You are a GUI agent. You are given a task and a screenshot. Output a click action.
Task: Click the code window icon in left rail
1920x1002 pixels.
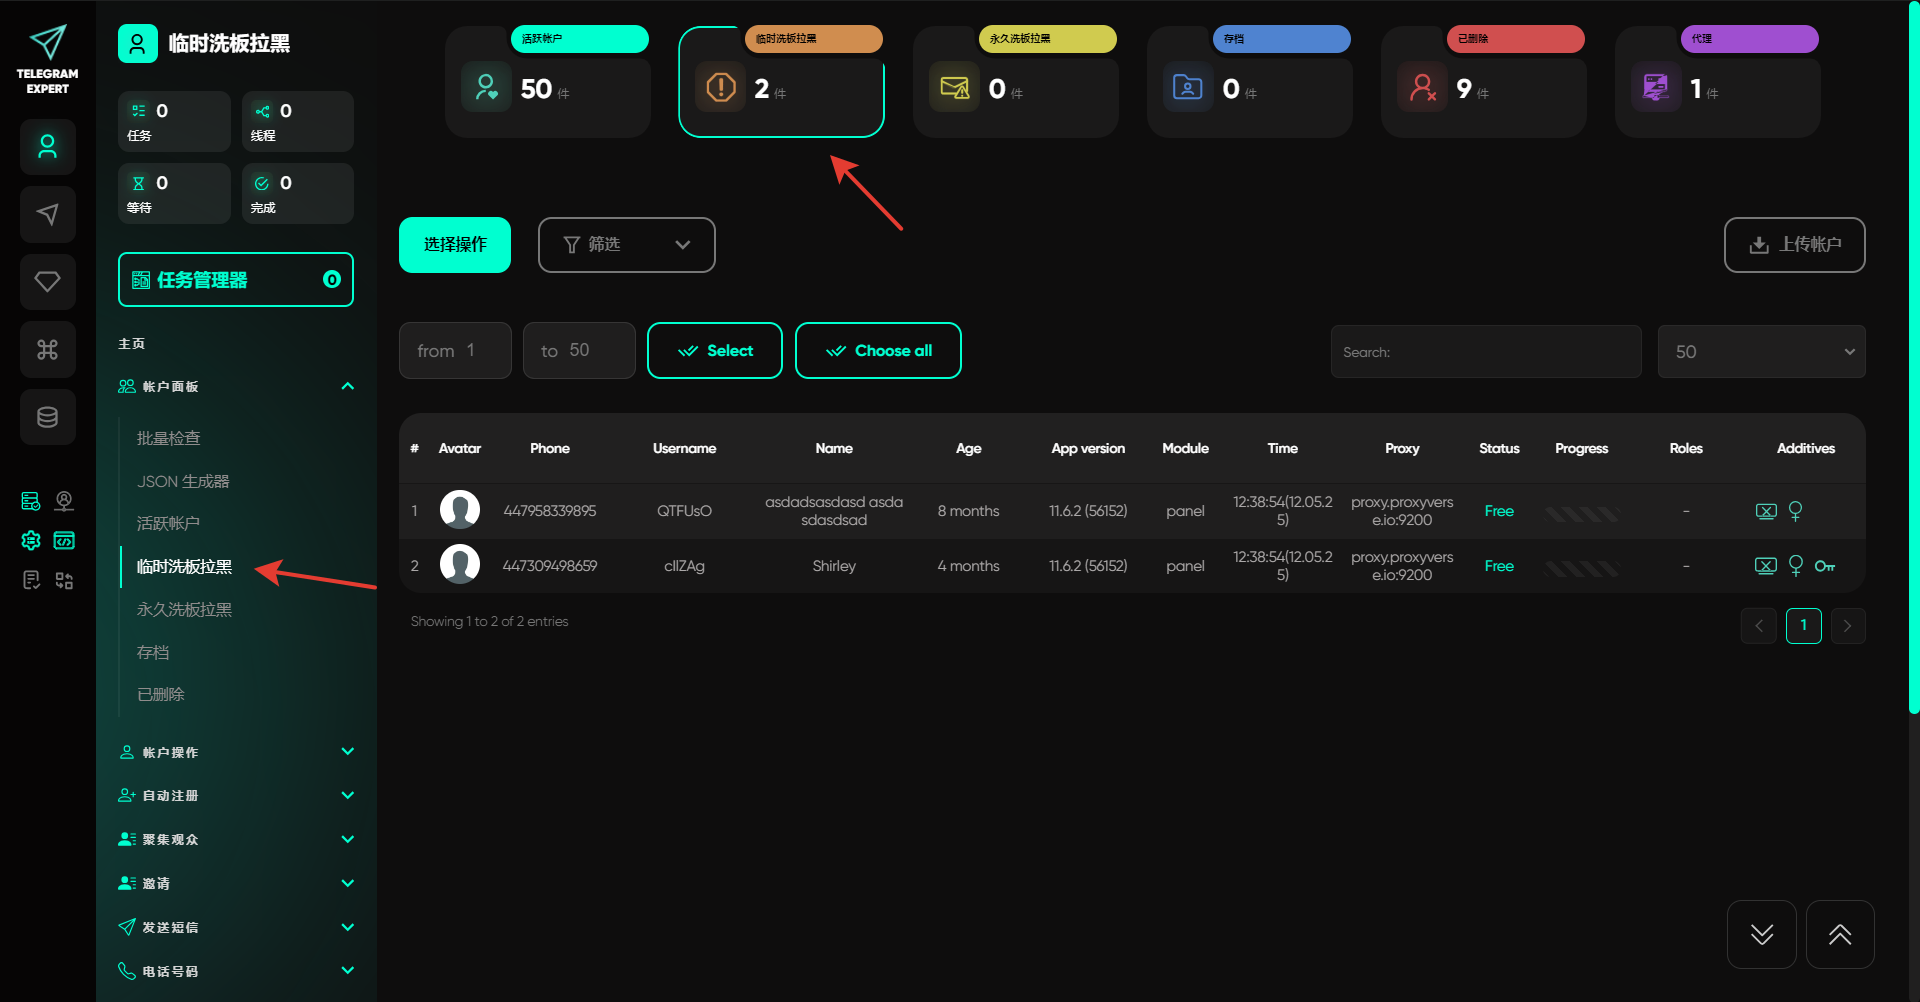(64, 541)
